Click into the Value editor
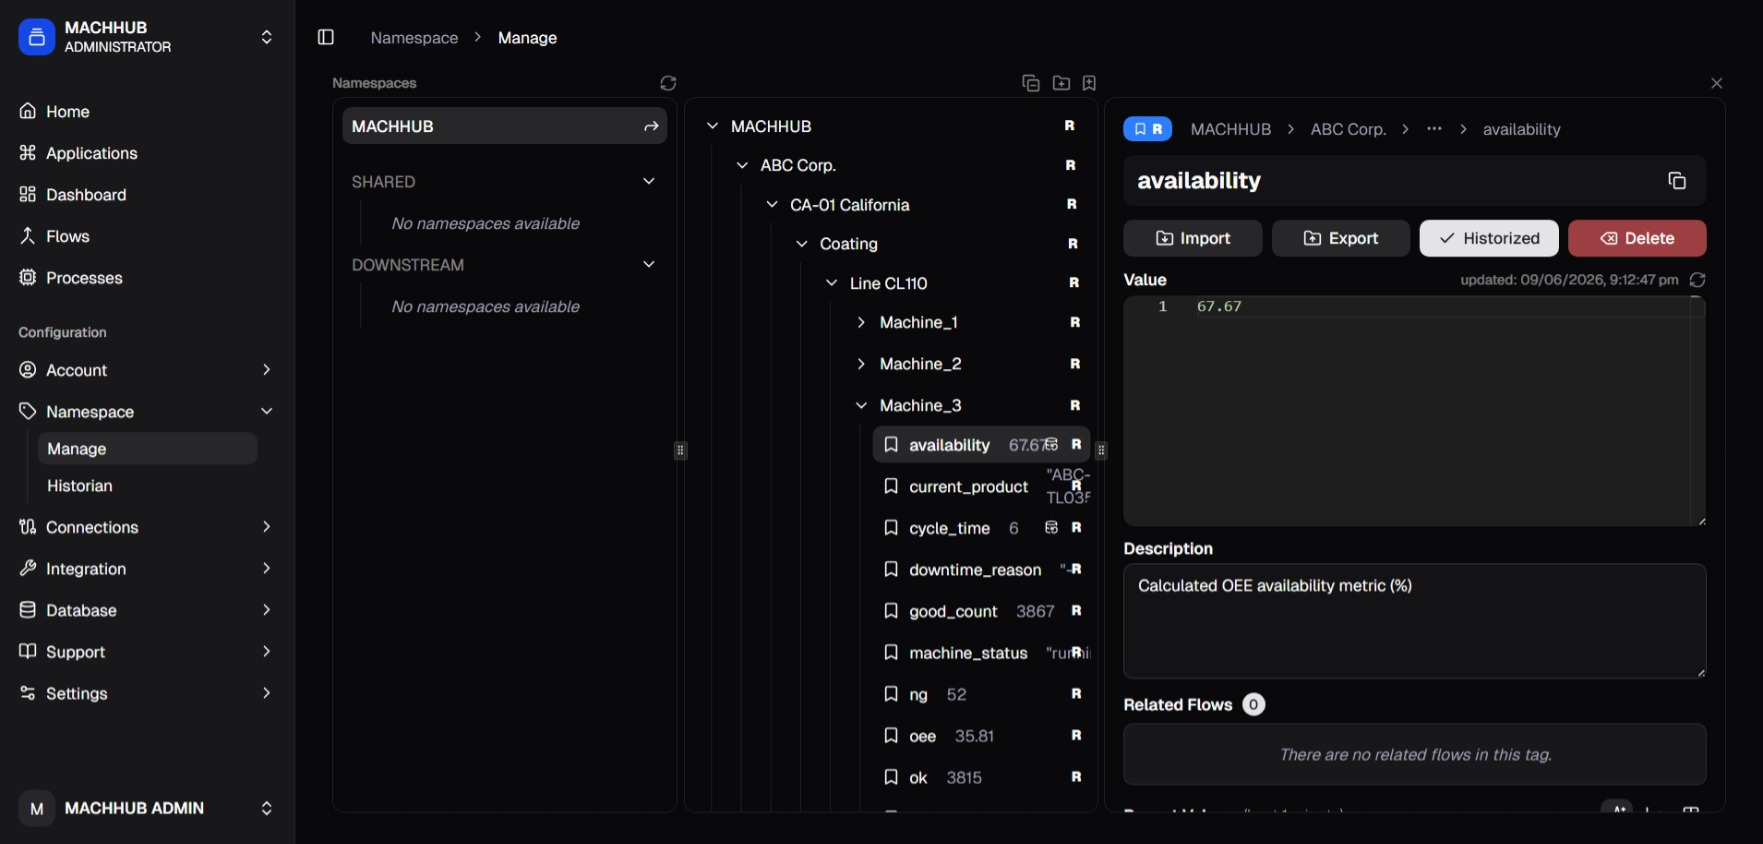 coord(1414,411)
